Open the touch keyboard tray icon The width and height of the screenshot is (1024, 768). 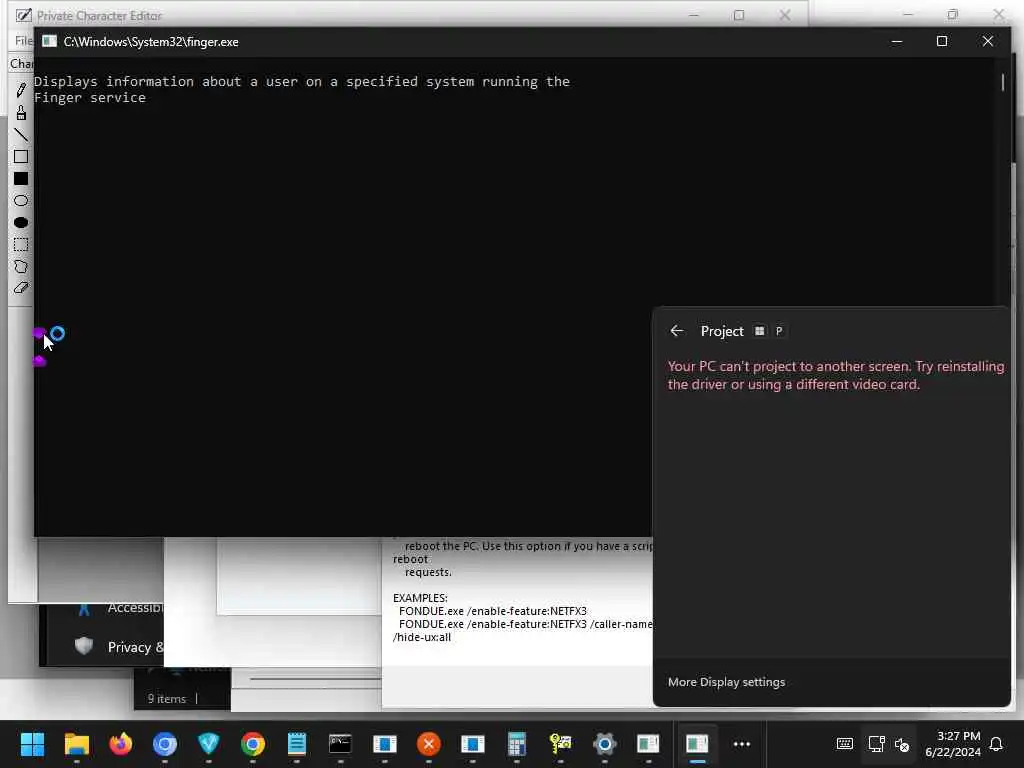[x=844, y=744]
